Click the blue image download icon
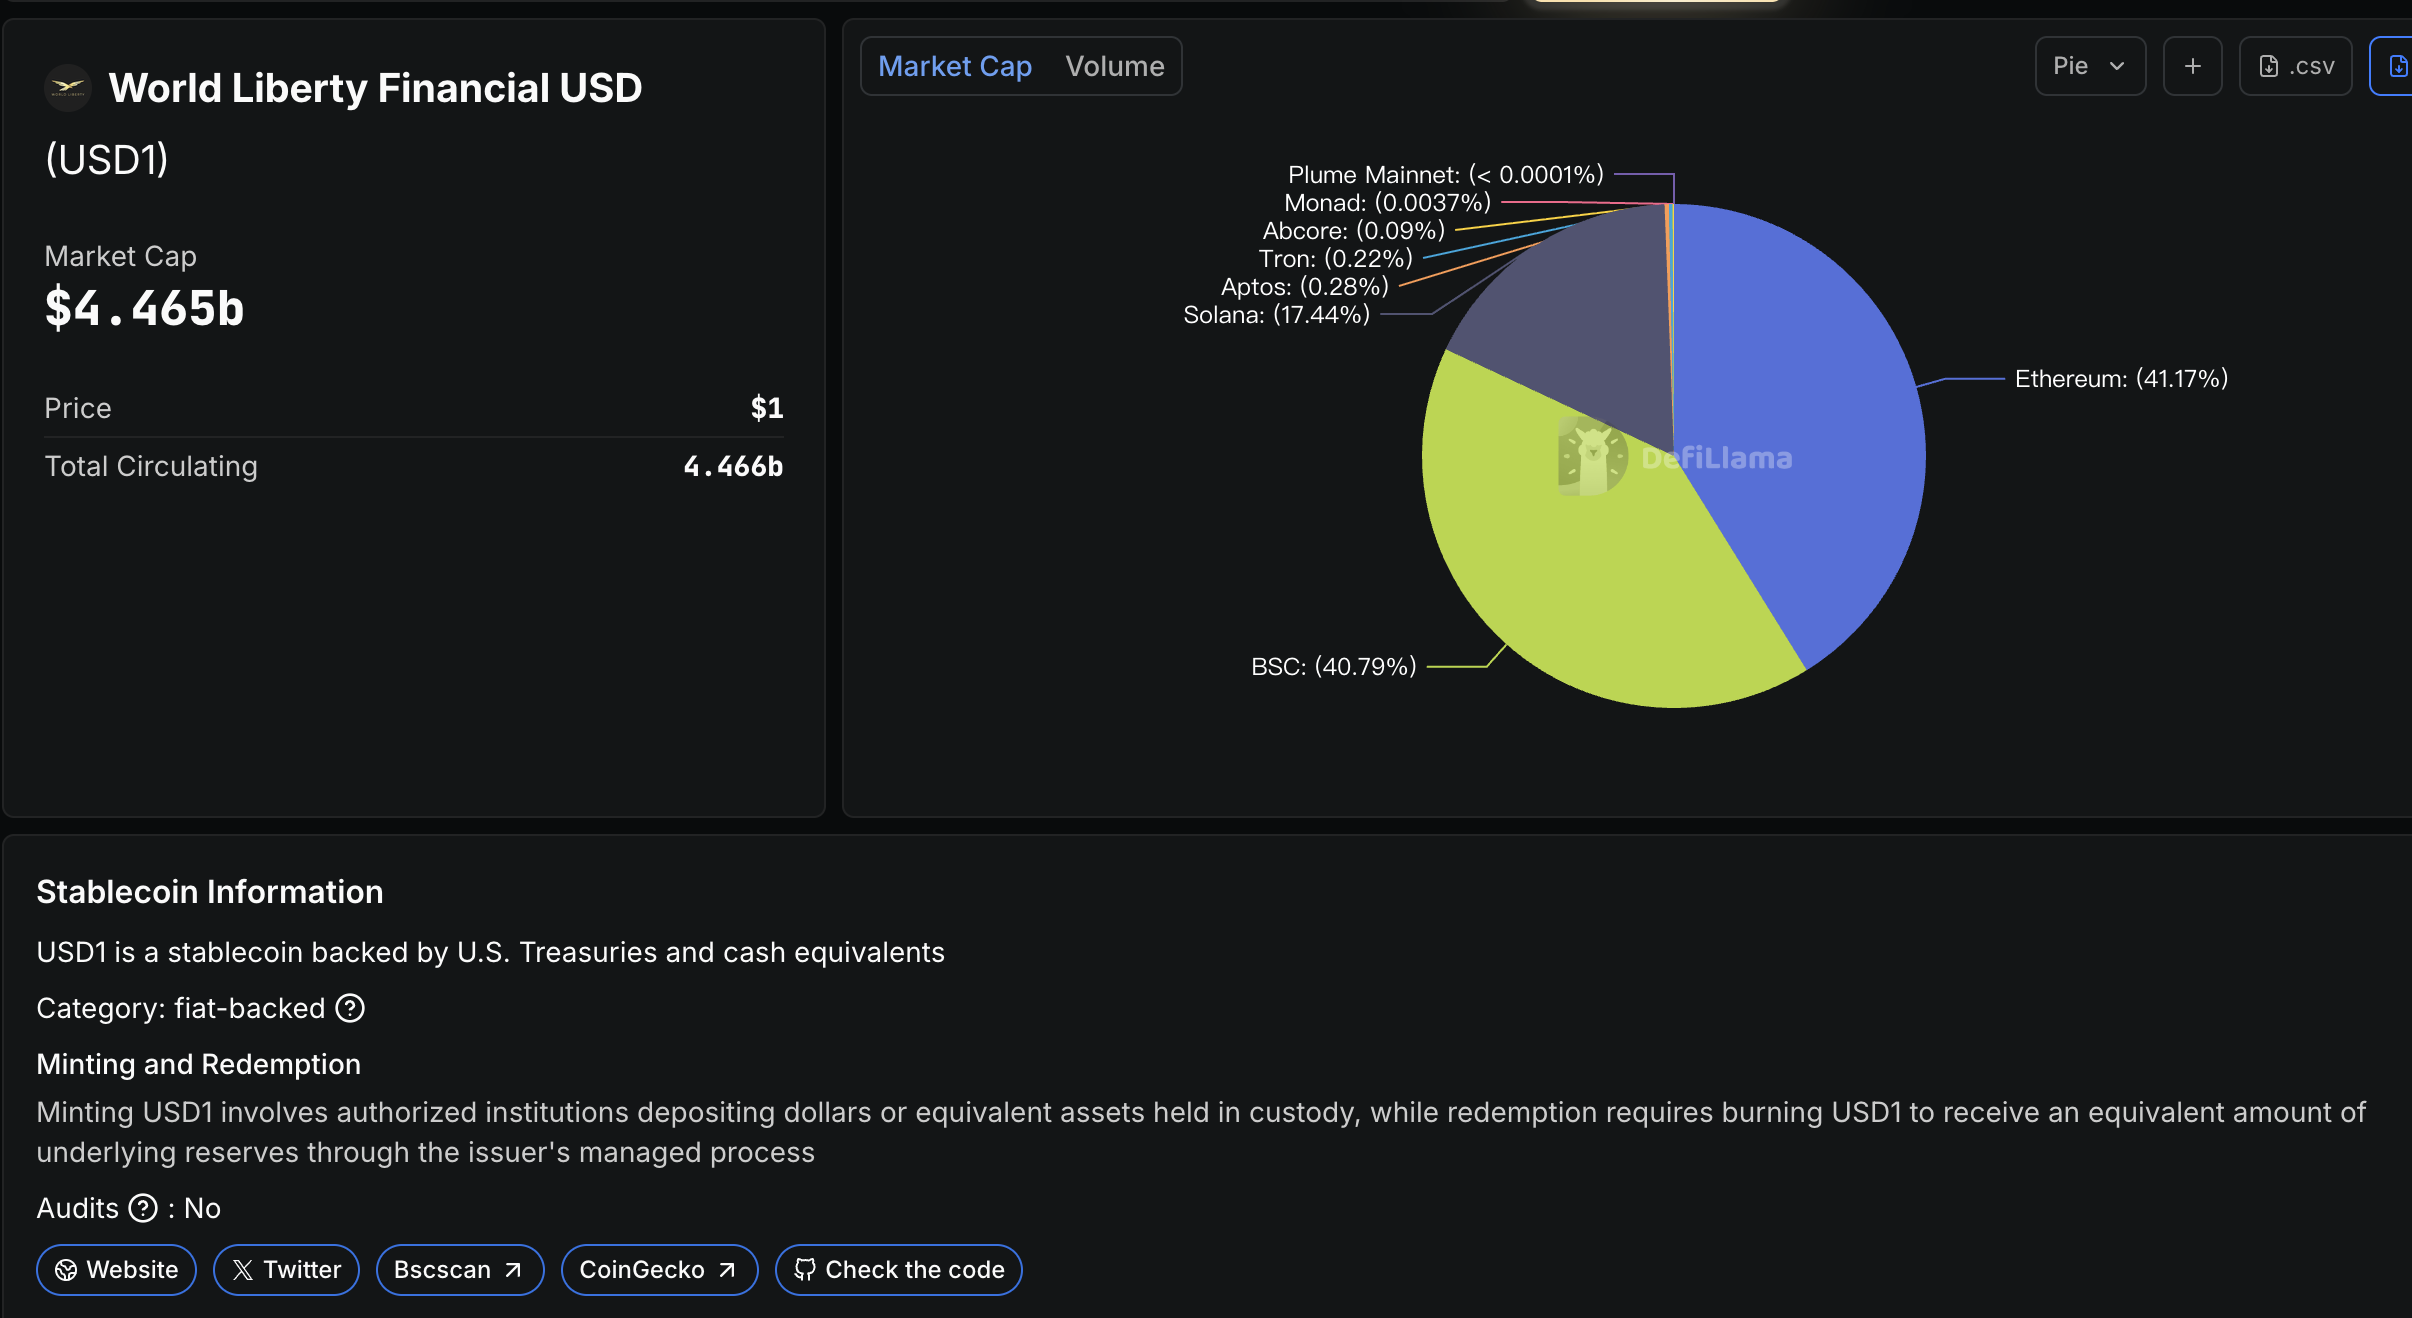The width and height of the screenshot is (2412, 1318). [x=2400, y=66]
